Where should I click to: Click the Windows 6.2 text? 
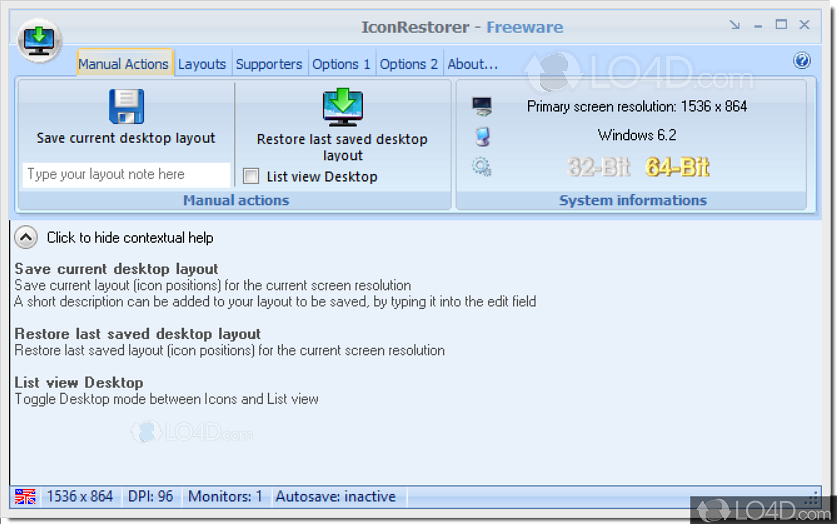tap(637, 135)
